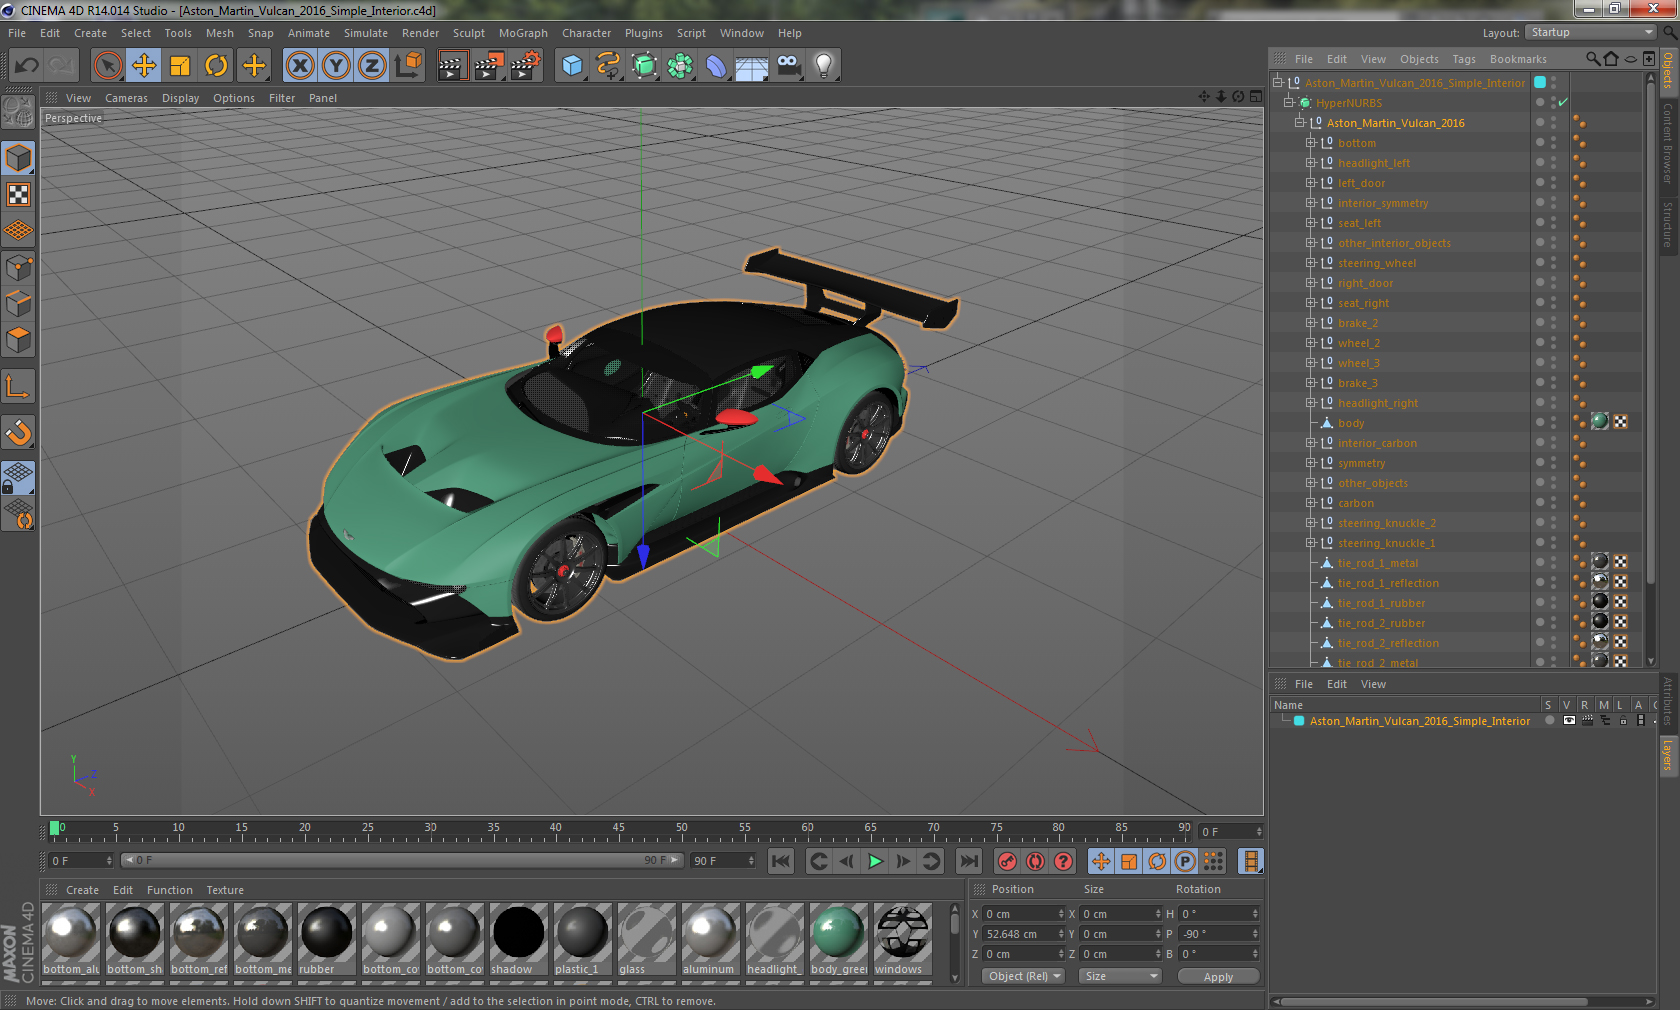Expand the interior_carbon object node
Image resolution: width=1680 pixels, height=1010 pixels.
click(x=1311, y=442)
